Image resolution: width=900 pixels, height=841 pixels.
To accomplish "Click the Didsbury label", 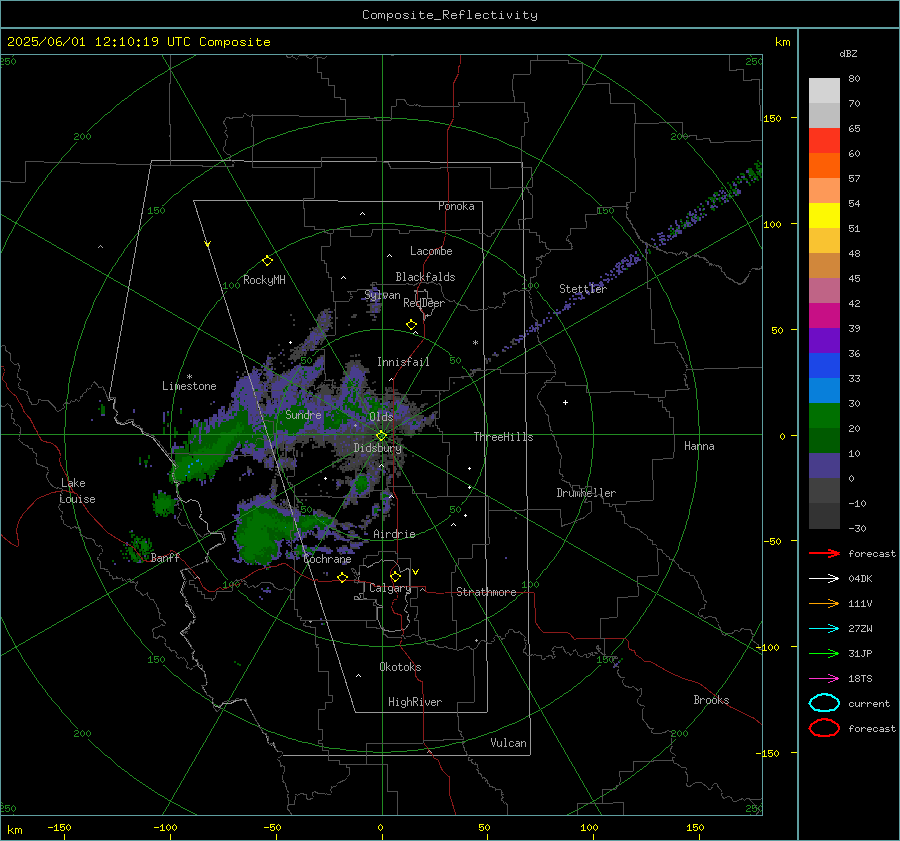I will click(378, 448).
